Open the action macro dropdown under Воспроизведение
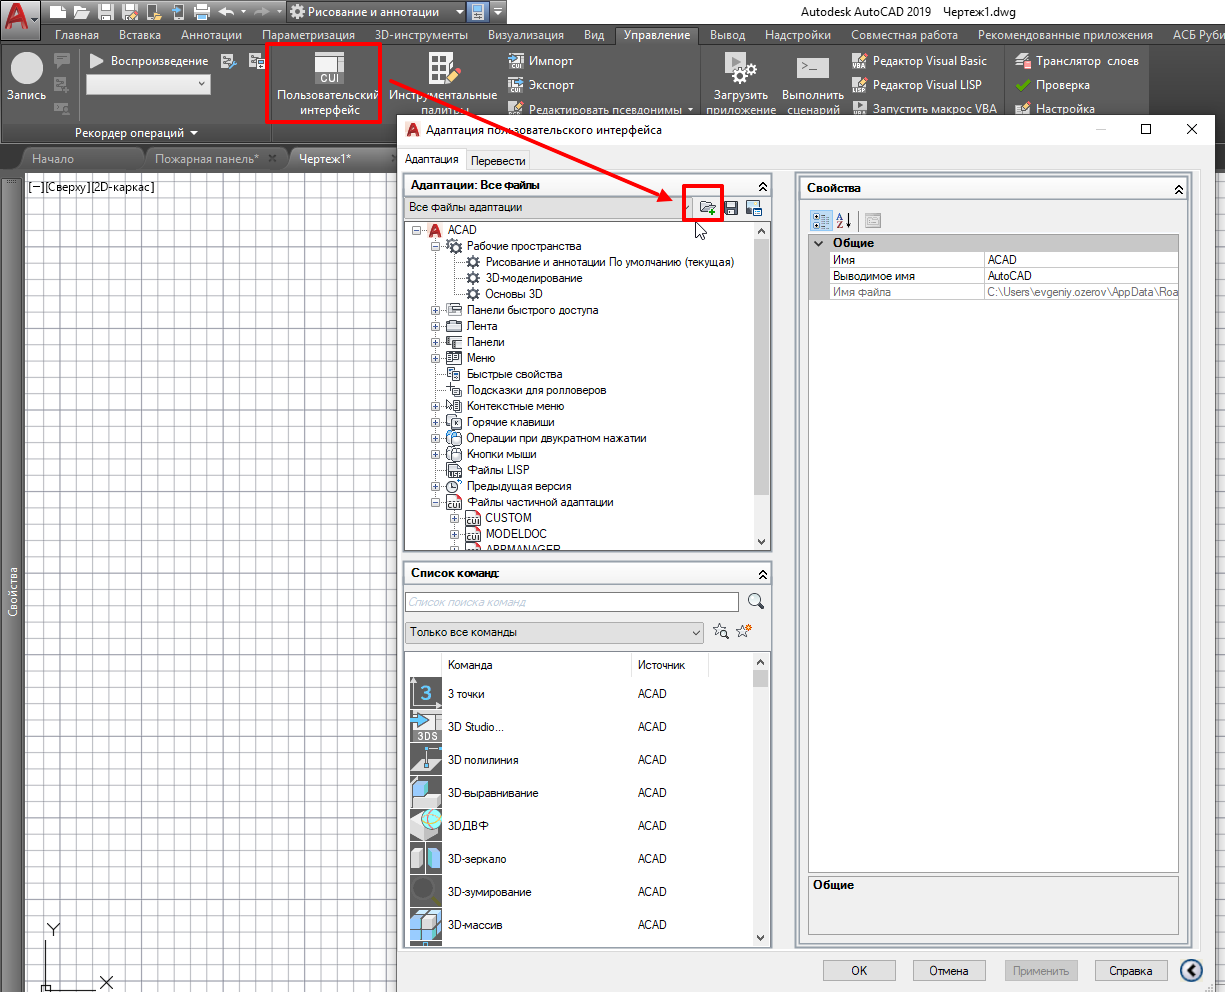This screenshot has height=992, width=1225. (148, 84)
